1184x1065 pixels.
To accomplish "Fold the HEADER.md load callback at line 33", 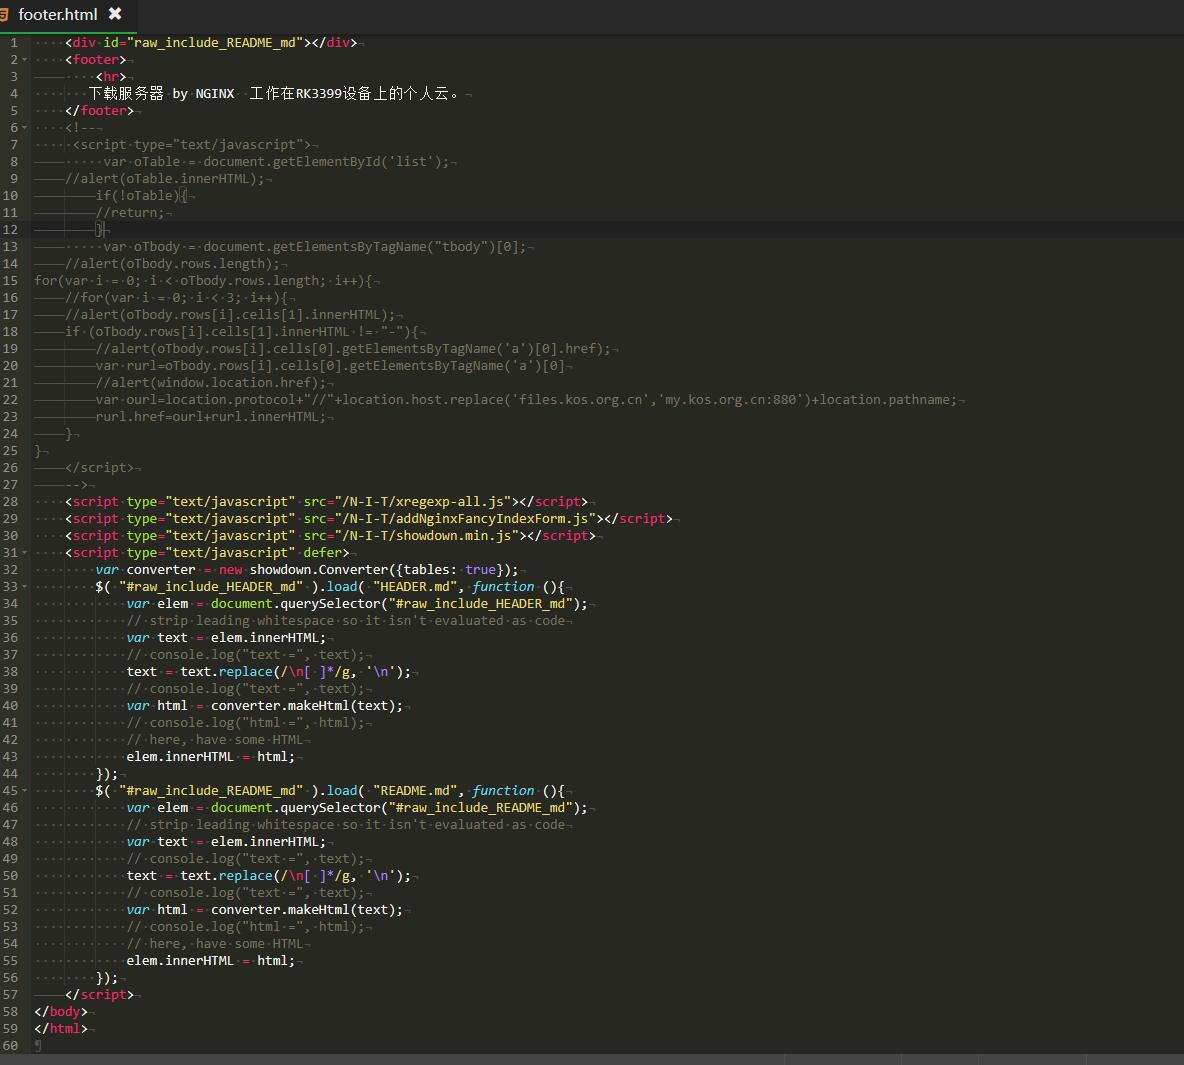I will (24, 587).
